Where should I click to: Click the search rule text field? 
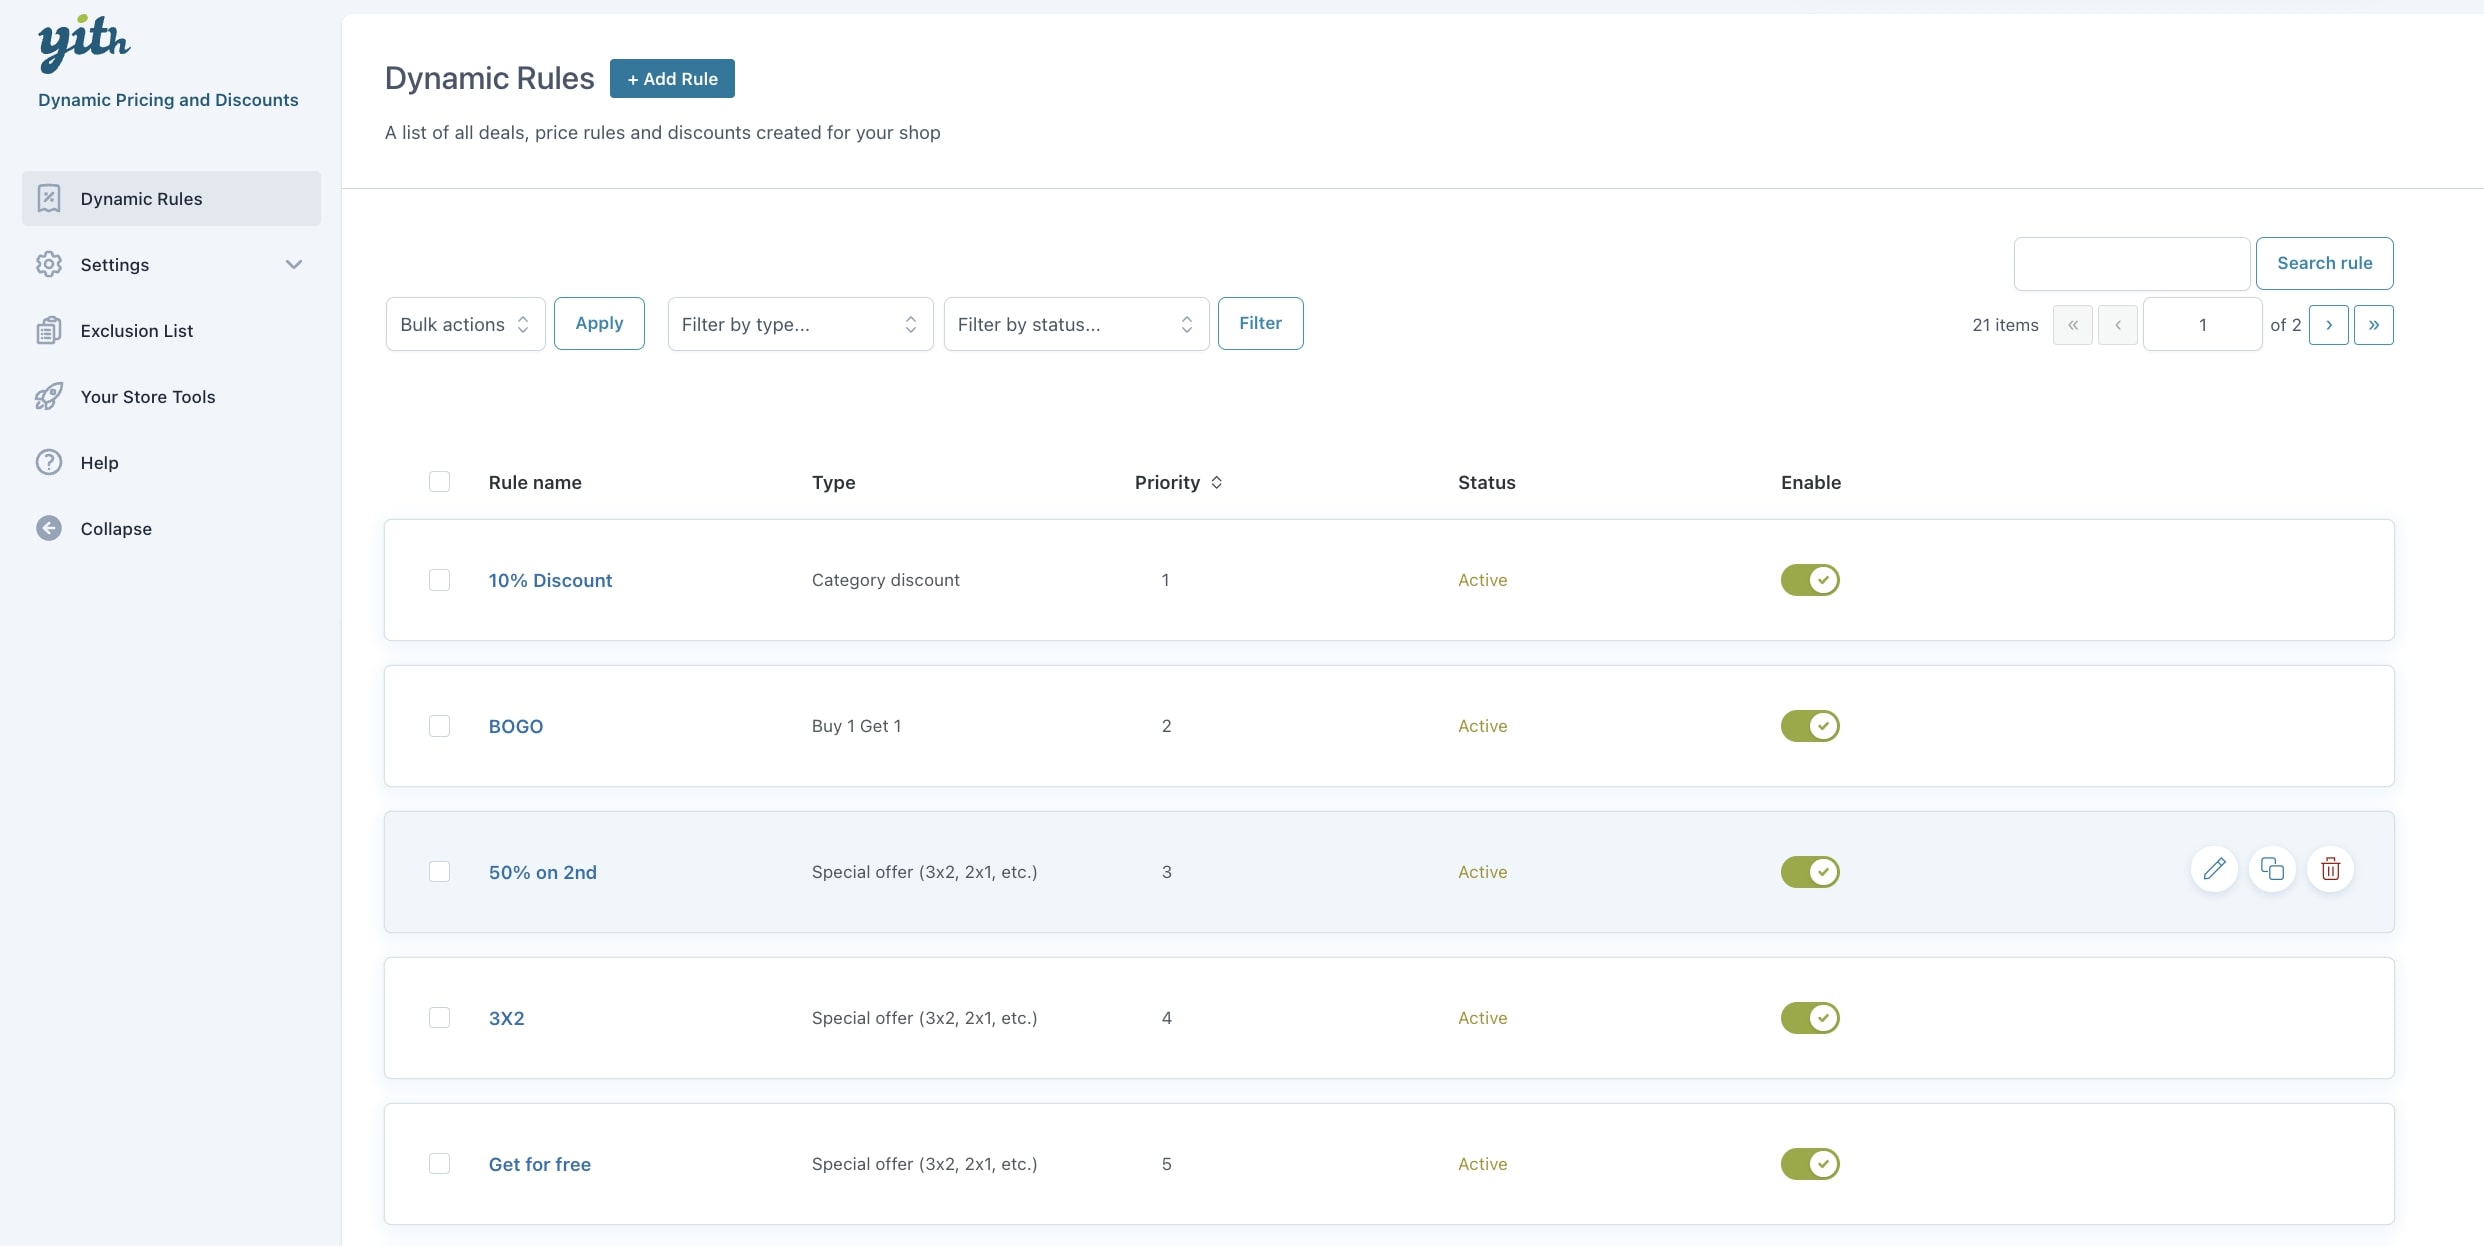click(2131, 264)
